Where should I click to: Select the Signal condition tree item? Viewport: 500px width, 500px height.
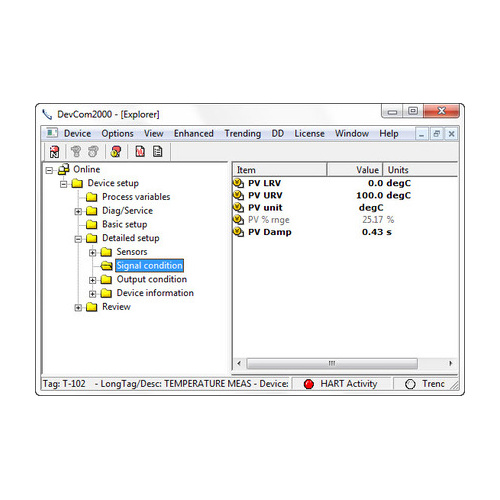click(149, 266)
